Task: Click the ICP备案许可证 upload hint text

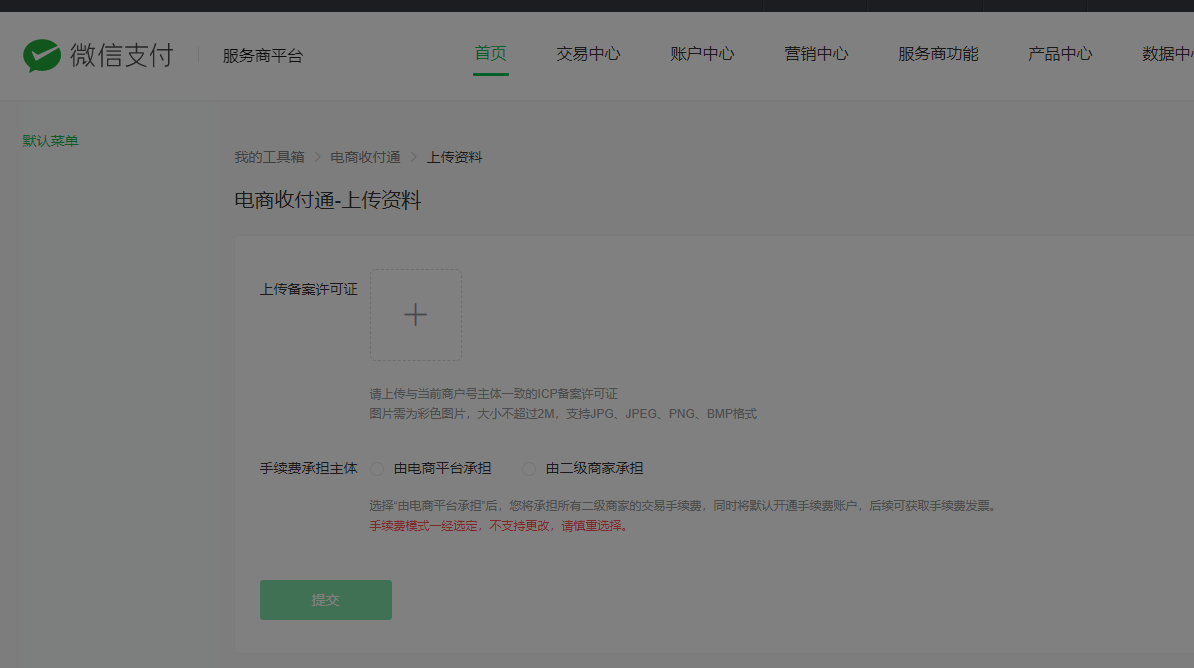Action: [493, 394]
